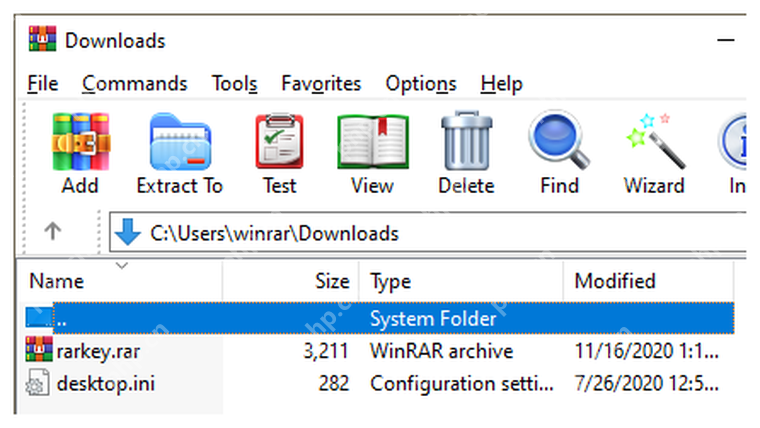Open the Help menu
Viewport: 760px width, 428px height.
[502, 84]
